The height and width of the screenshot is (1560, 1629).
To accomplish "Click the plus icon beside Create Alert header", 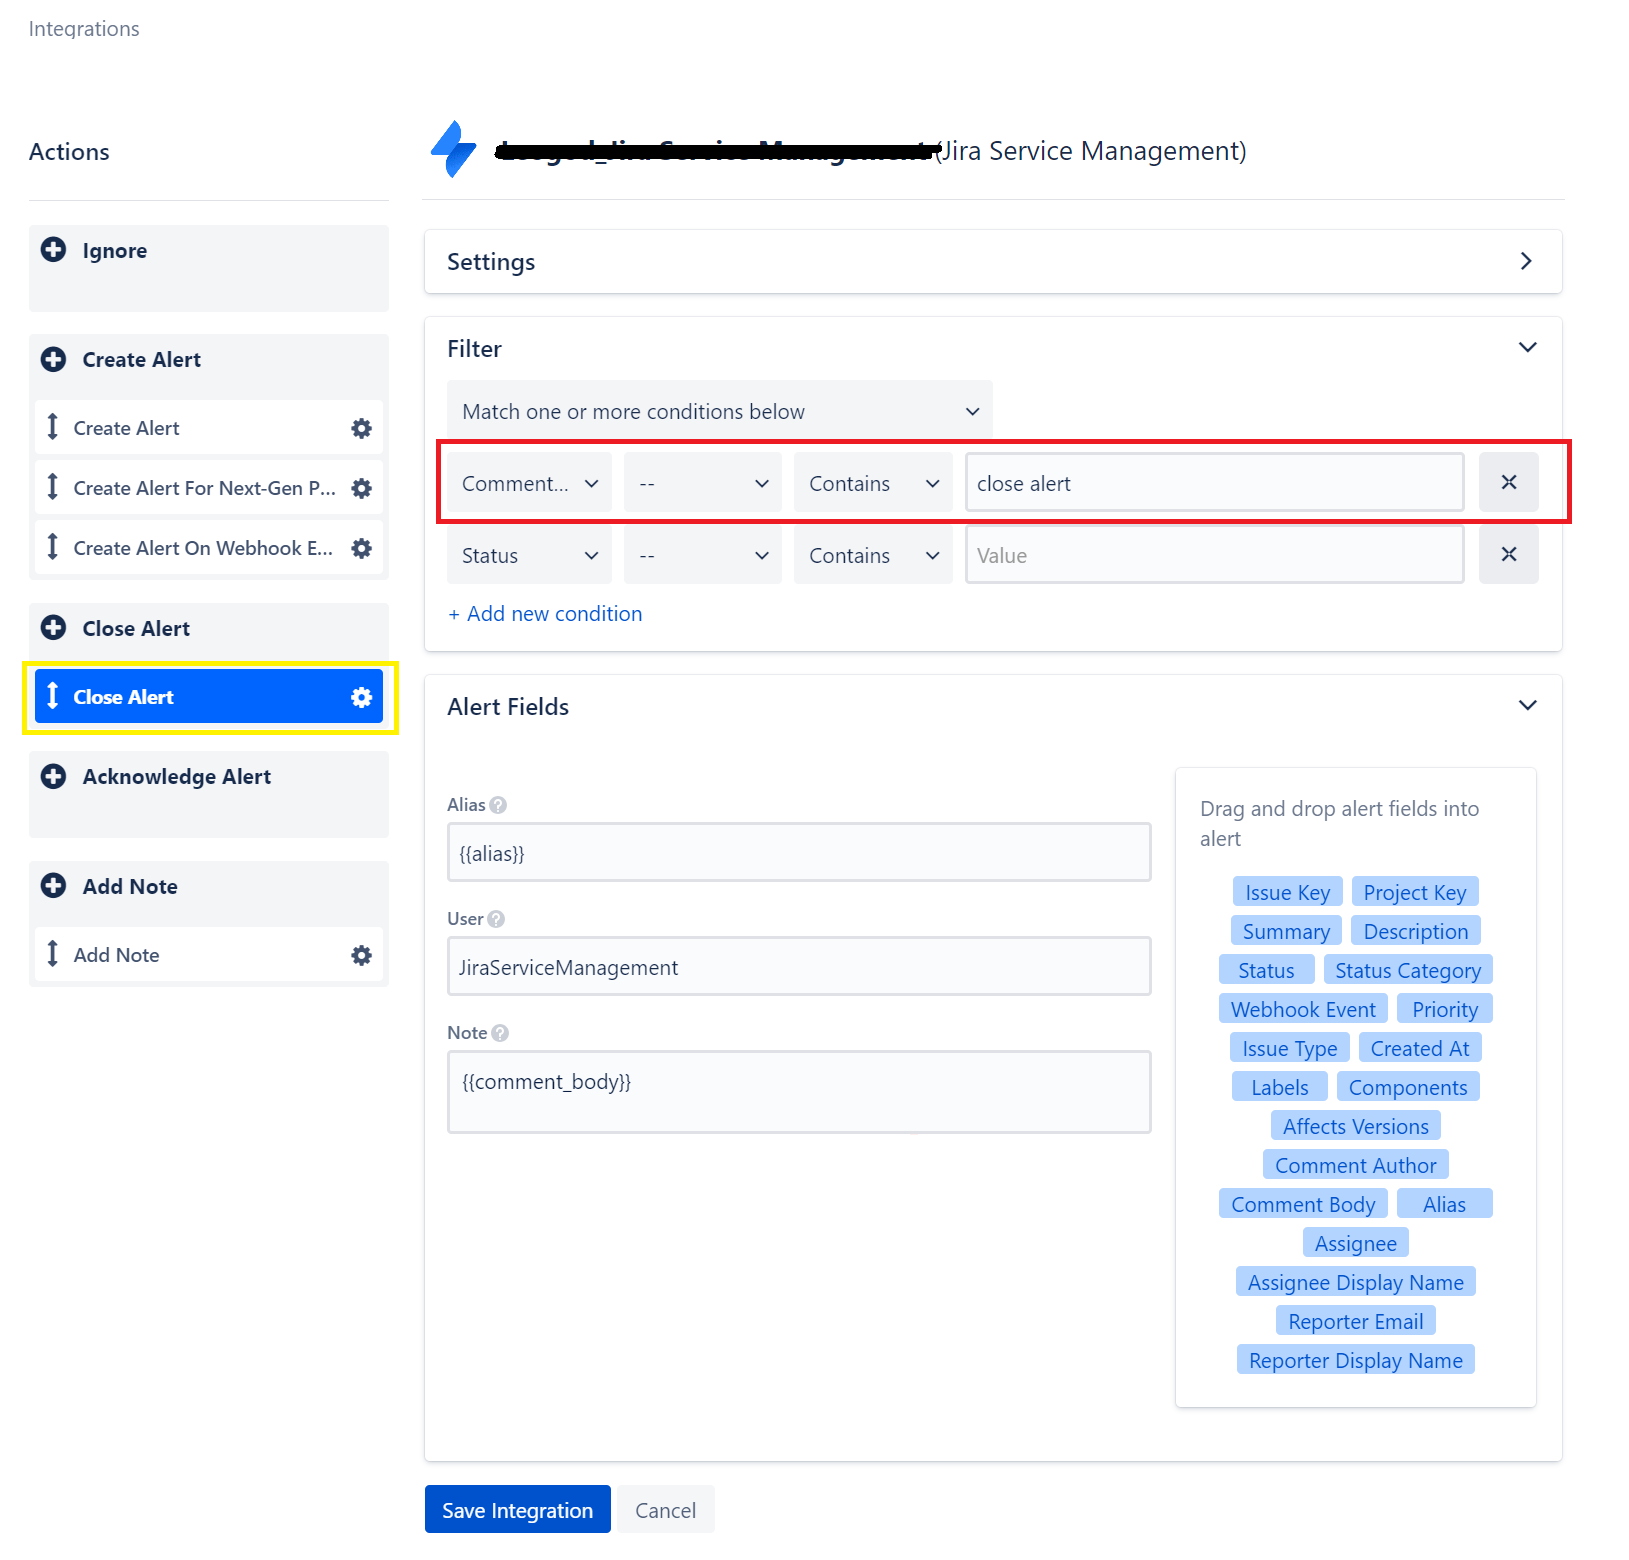I will [54, 359].
